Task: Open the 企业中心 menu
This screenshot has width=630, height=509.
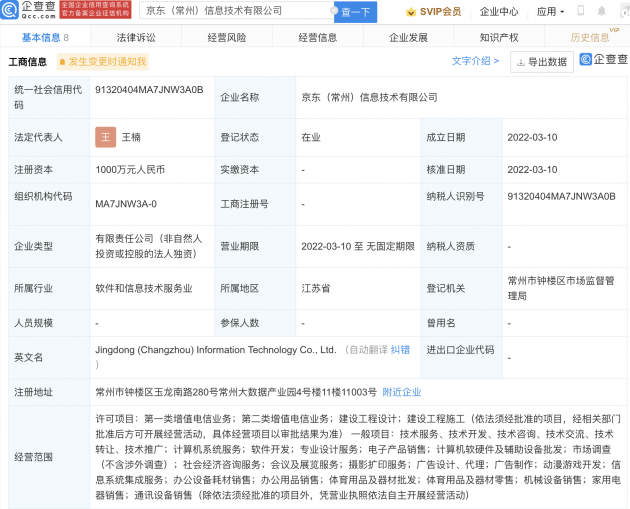Action: pyautogui.click(x=499, y=12)
